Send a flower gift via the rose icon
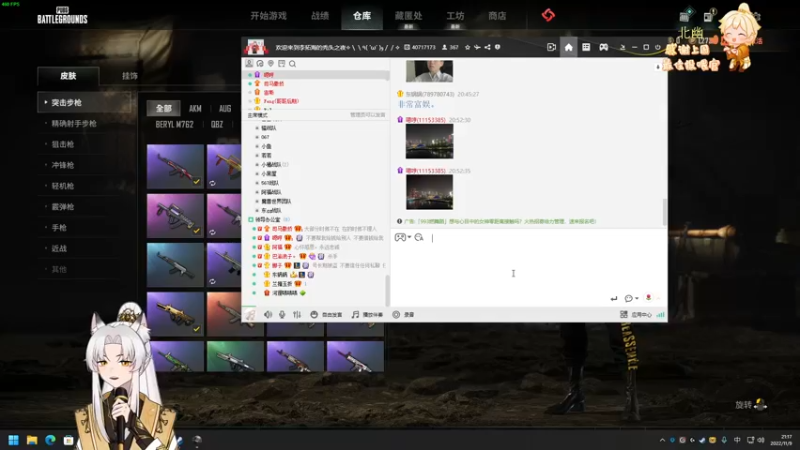 point(648,297)
